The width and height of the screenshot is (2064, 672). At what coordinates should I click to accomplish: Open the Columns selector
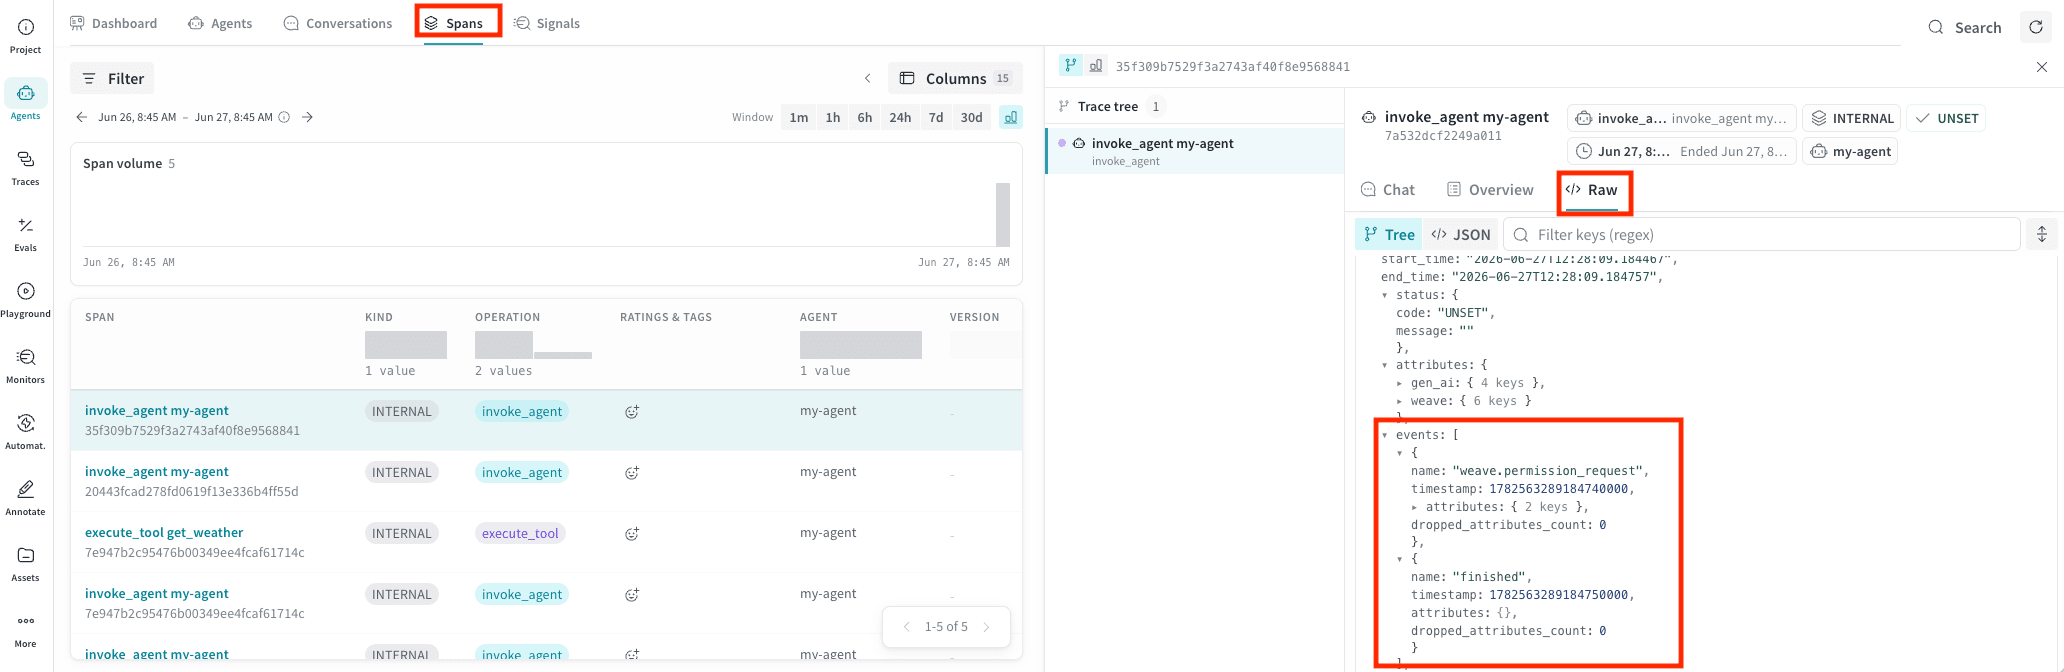point(955,78)
